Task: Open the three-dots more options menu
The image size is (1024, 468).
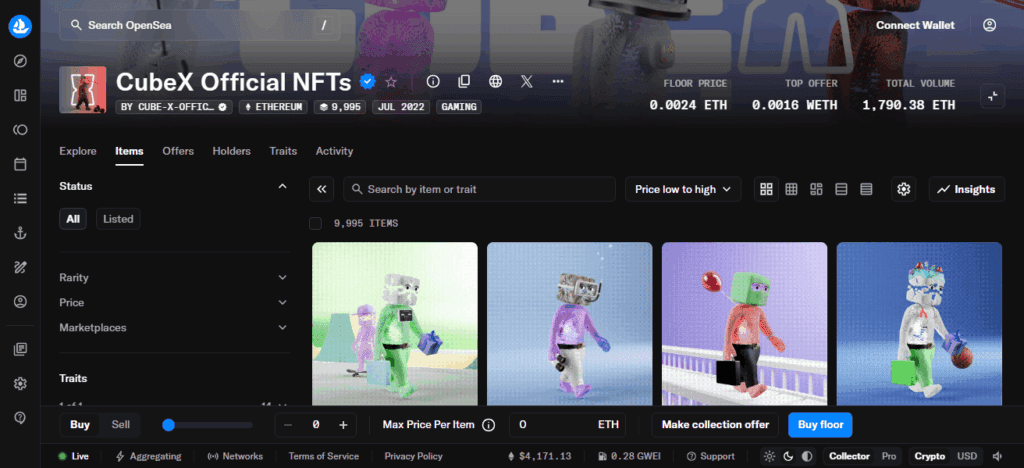Action: (x=558, y=82)
